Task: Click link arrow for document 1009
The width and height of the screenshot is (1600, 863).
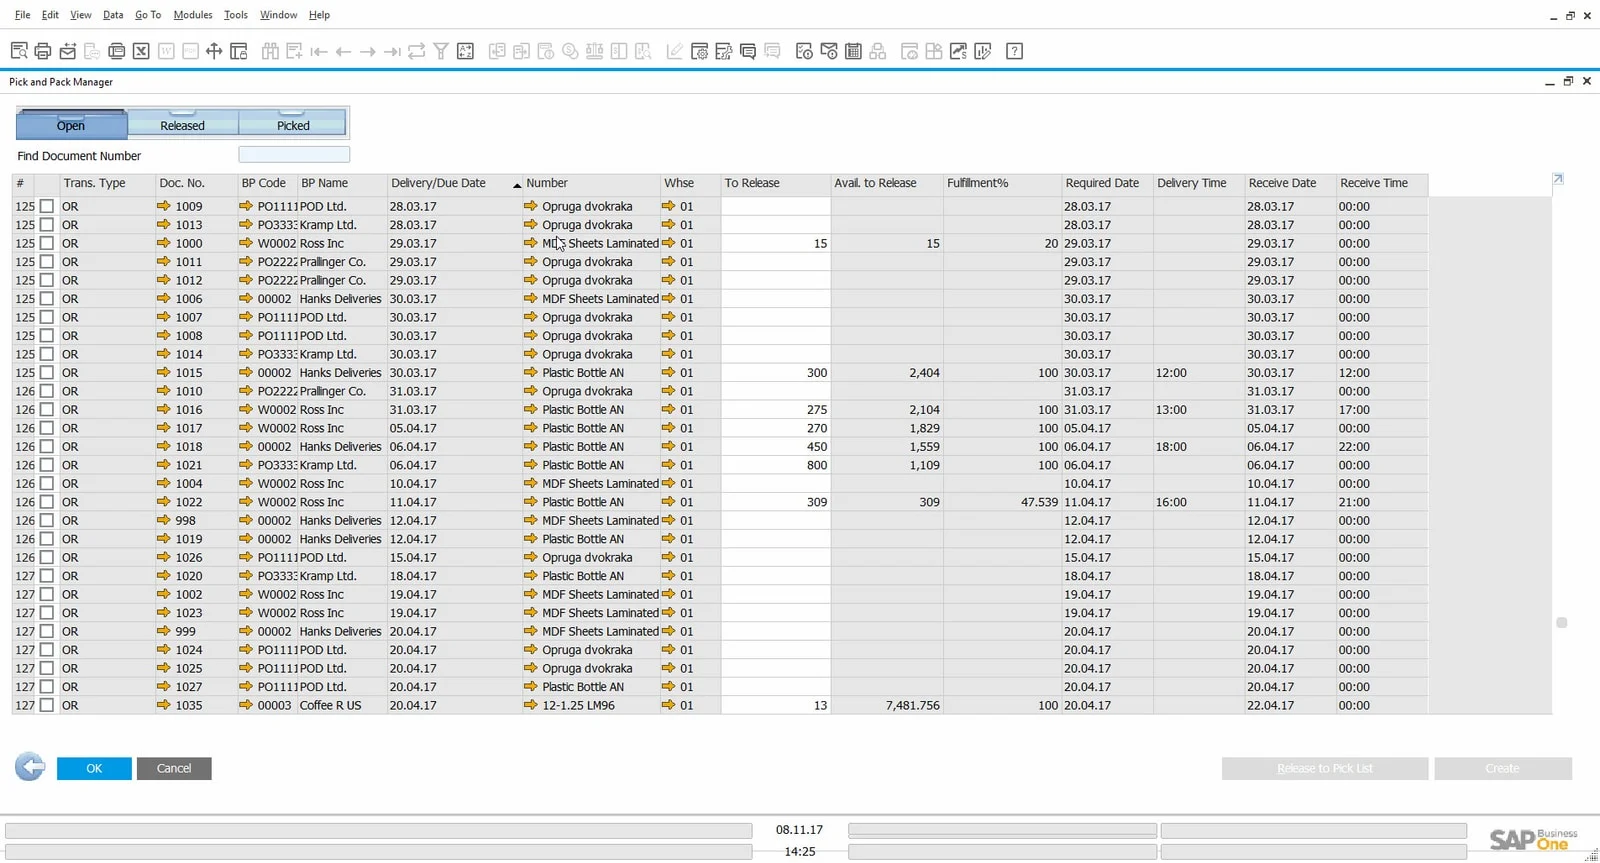Action: point(163,206)
